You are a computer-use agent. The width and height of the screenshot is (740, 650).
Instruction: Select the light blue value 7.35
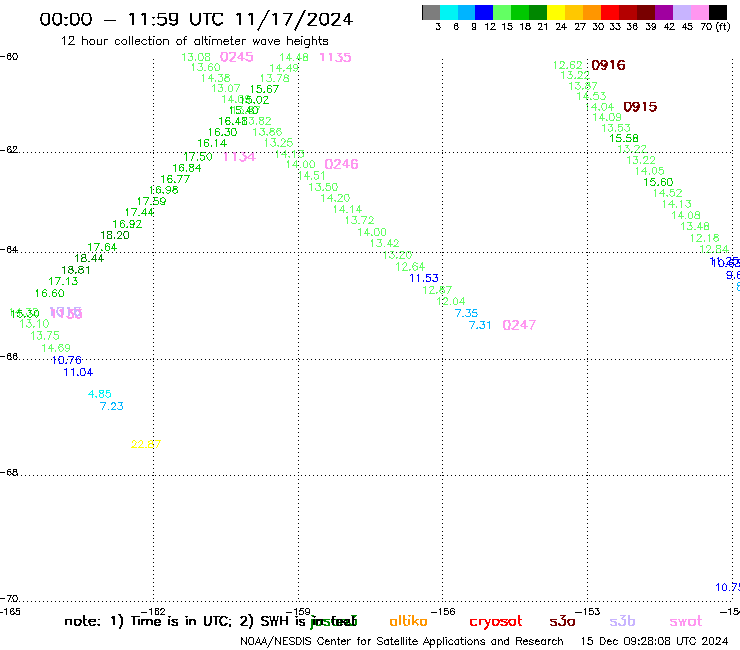466,313
